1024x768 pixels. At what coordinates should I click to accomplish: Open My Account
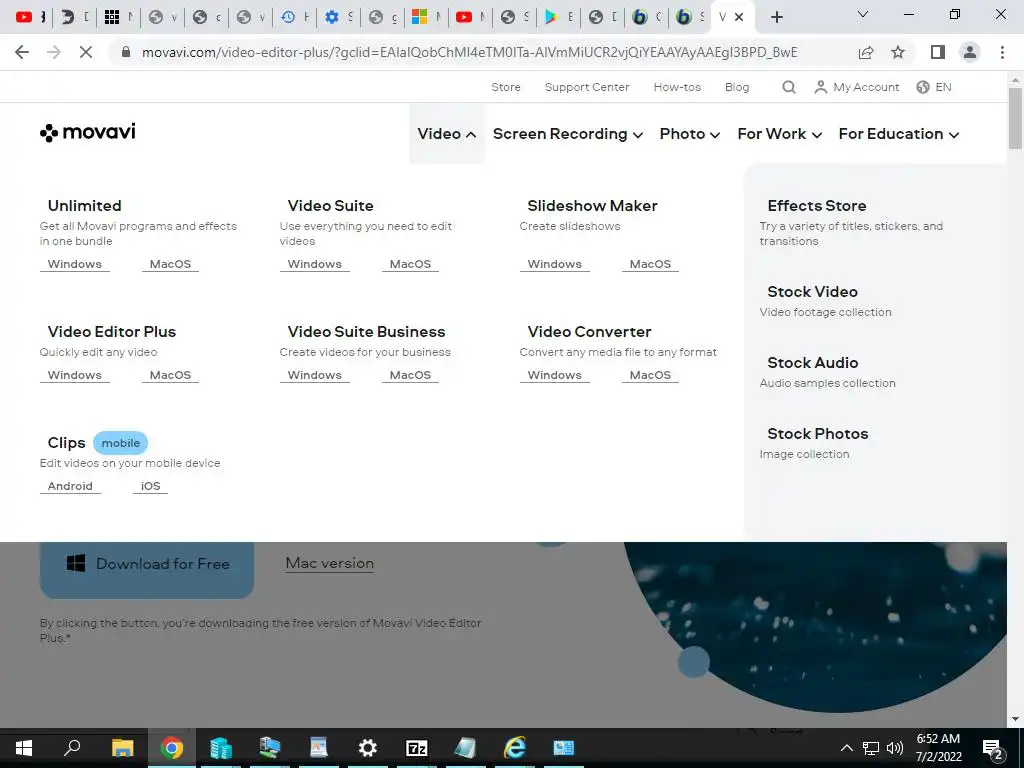[x=857, y=87]
